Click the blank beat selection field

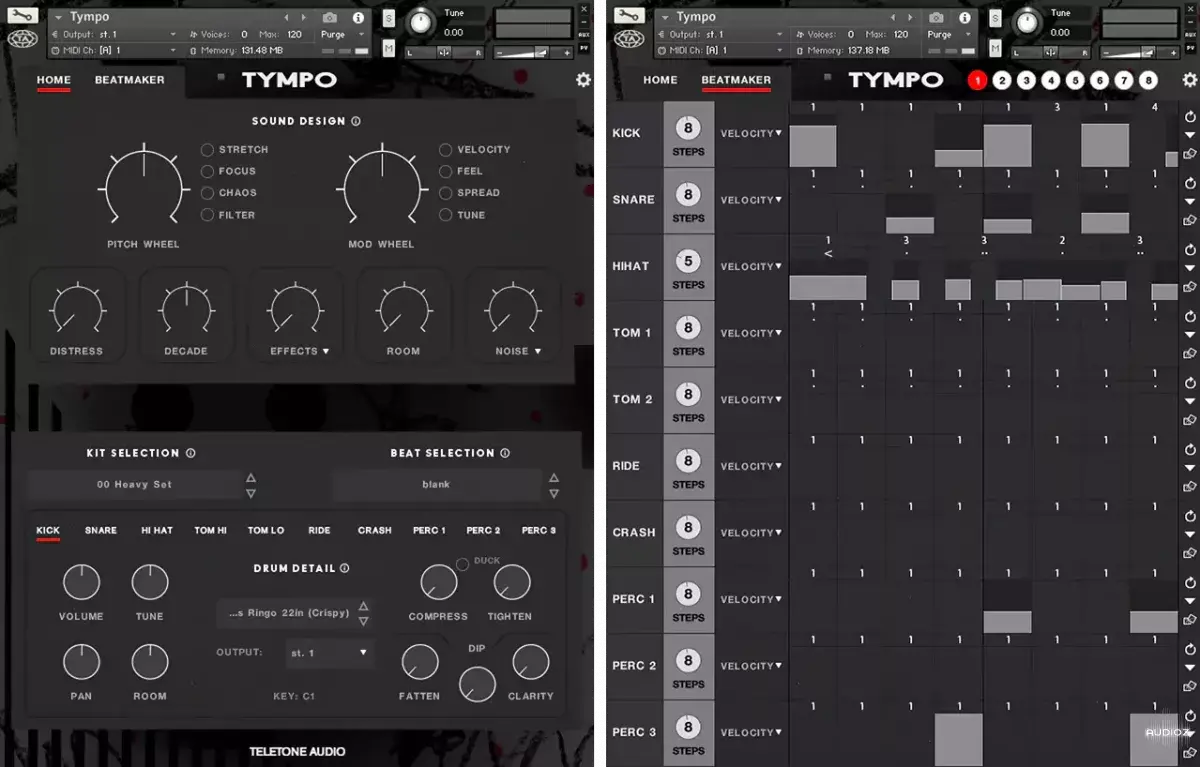[x=437, y=485]
